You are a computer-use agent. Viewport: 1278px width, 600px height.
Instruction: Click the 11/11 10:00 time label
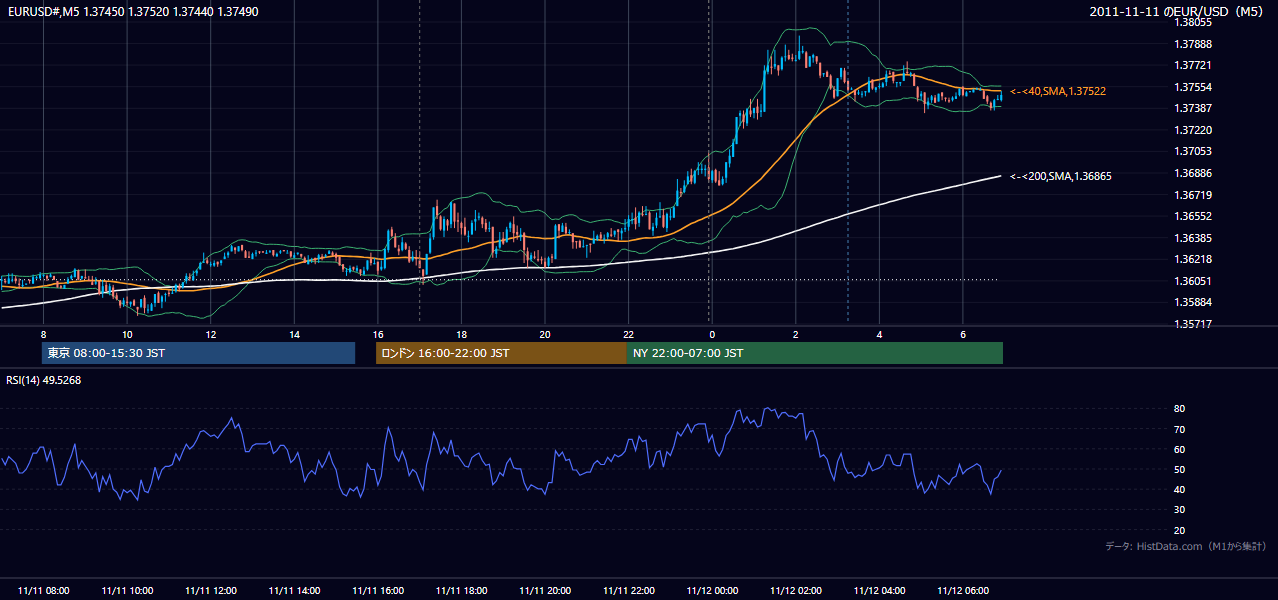click(x=127, y=591)
